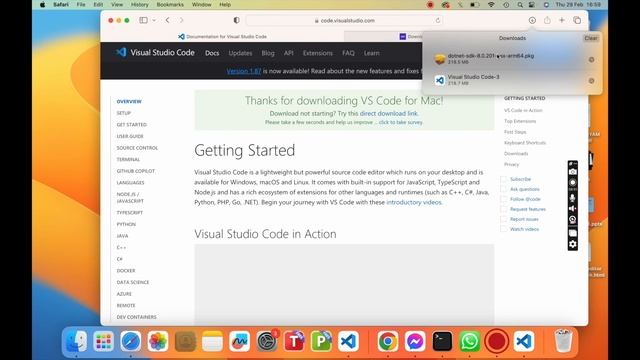
Task: Reload the page with the refresh icon
Action: pyautogui.click(x=438, y=20)
